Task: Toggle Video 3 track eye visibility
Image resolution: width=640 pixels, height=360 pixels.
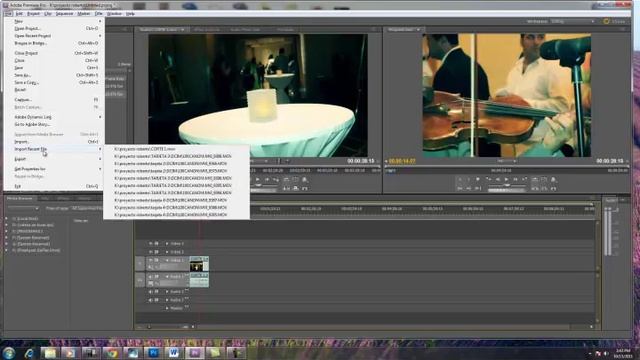Action: click(x=151, y=244)
